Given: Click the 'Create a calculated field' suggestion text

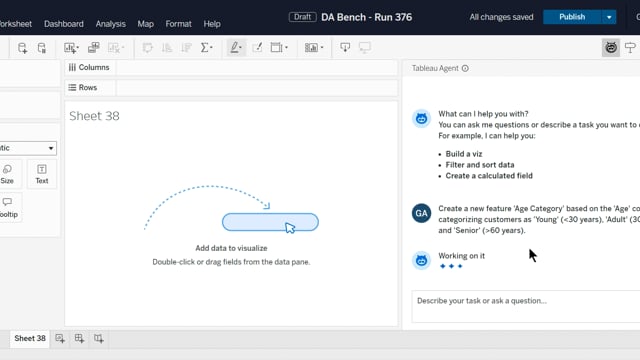Looking at the screenshot, I should [x=489, y=176].
